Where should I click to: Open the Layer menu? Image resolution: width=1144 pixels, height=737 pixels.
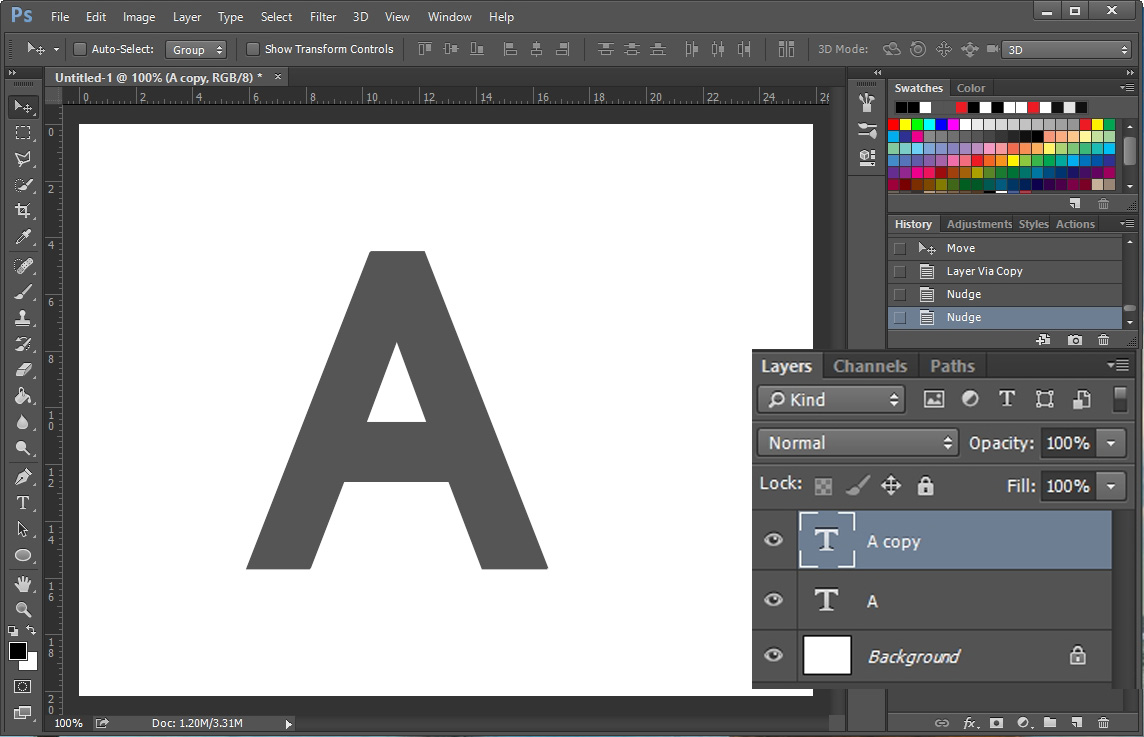(187, 17)
